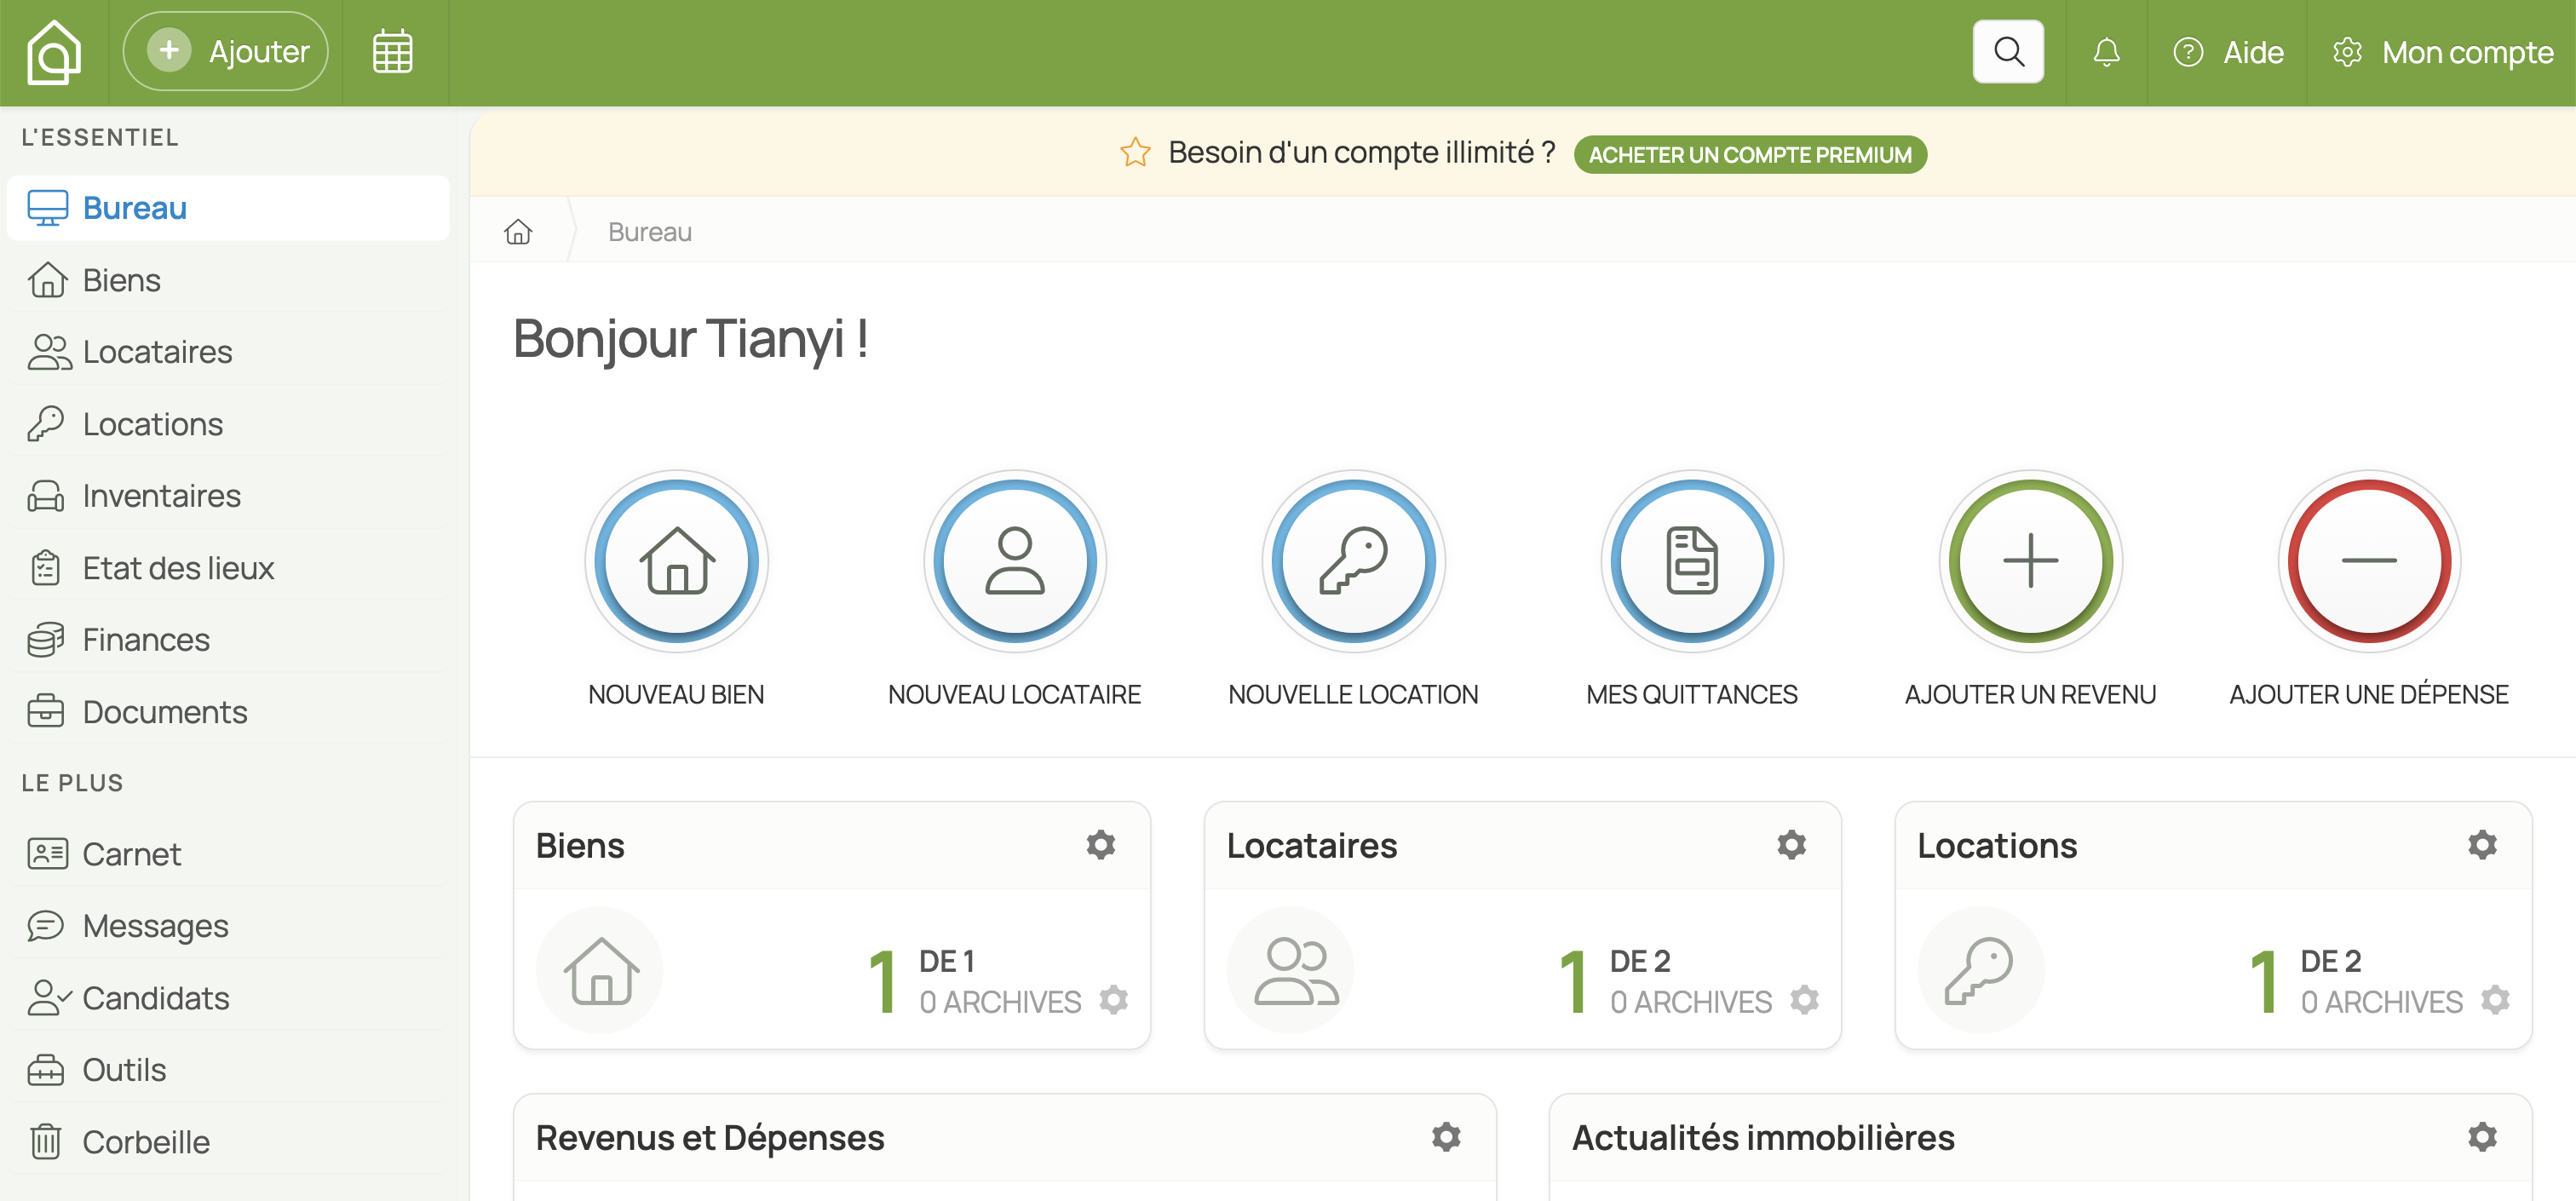
Task: Click the gear next to Locataires 0 archives
Action: click(x=1805, y=1000)
